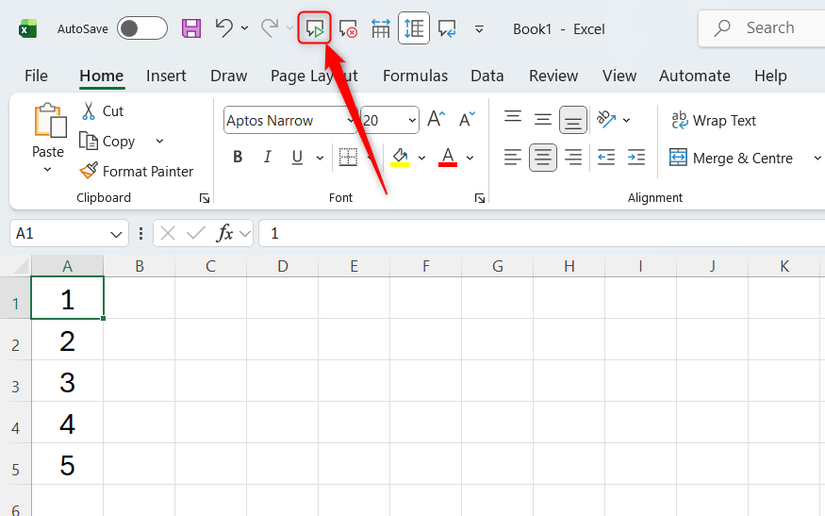Align text right

[x=573, y=157]
